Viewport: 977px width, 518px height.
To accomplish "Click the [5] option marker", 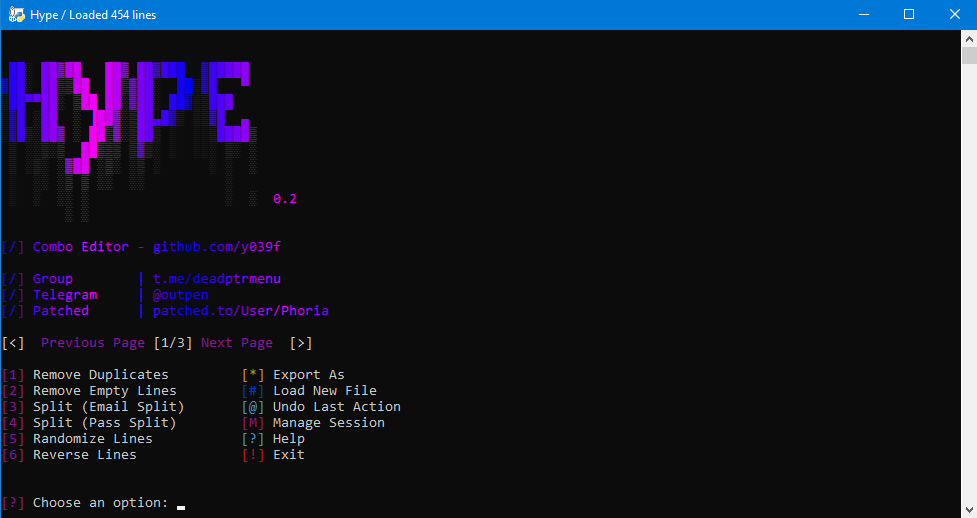I will coord(13,439).
